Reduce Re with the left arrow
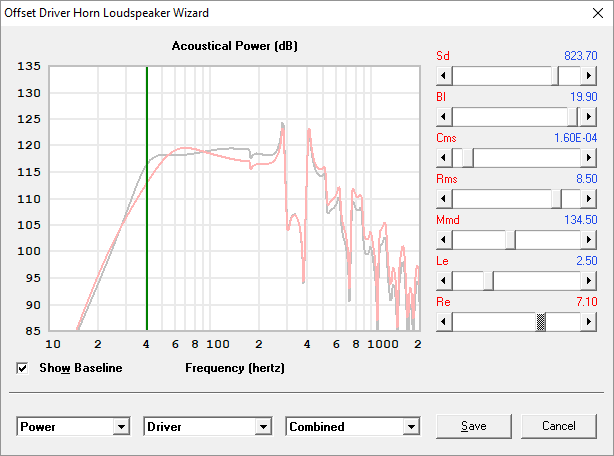The height and width of the screenshot is (456, 614). click(444, 322)
